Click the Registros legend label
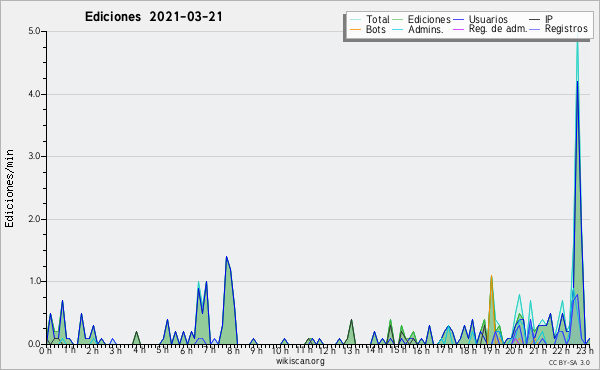Image resolution: width=600 pixels, height=370 pixels. click(x=566, y=29)
